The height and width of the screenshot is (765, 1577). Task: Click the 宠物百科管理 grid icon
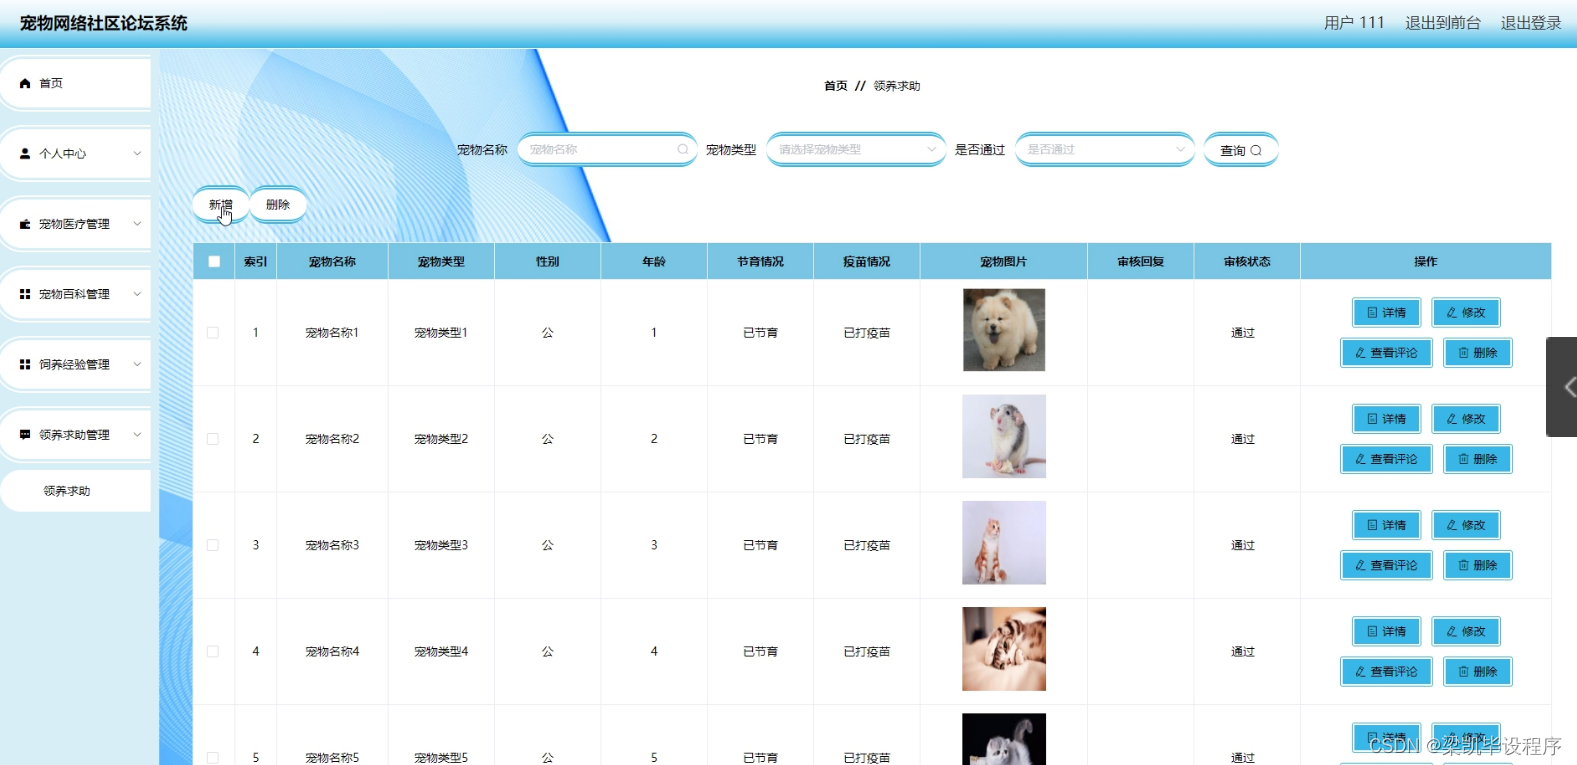(25, 294)
